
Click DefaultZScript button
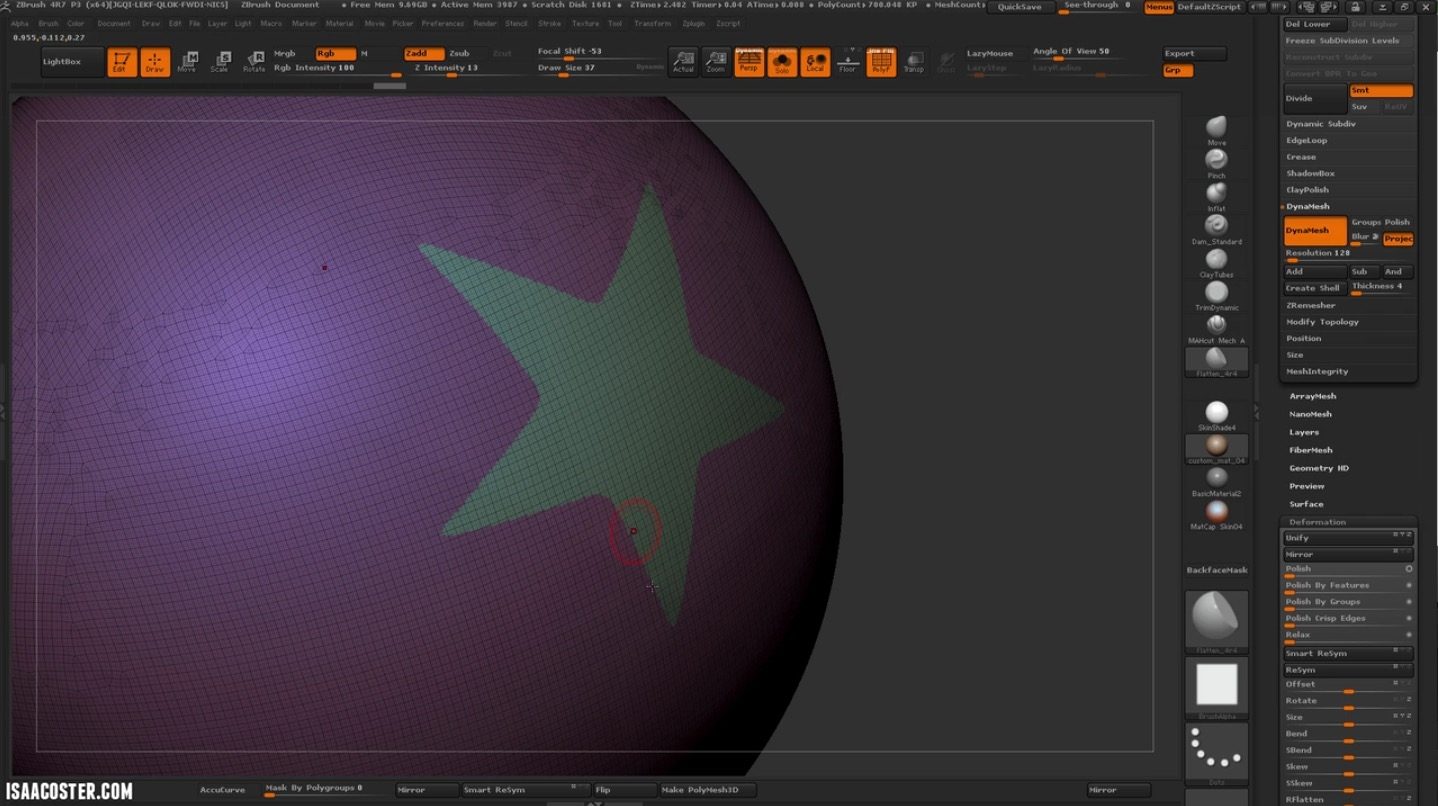[1209, 7]
